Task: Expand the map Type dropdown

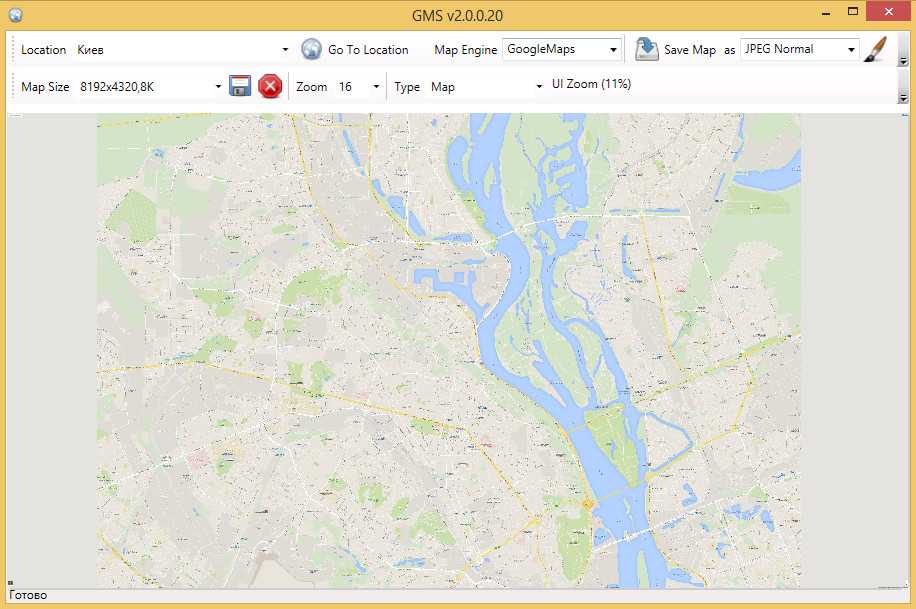Action: pyautogui.click(x=539, y=86)
